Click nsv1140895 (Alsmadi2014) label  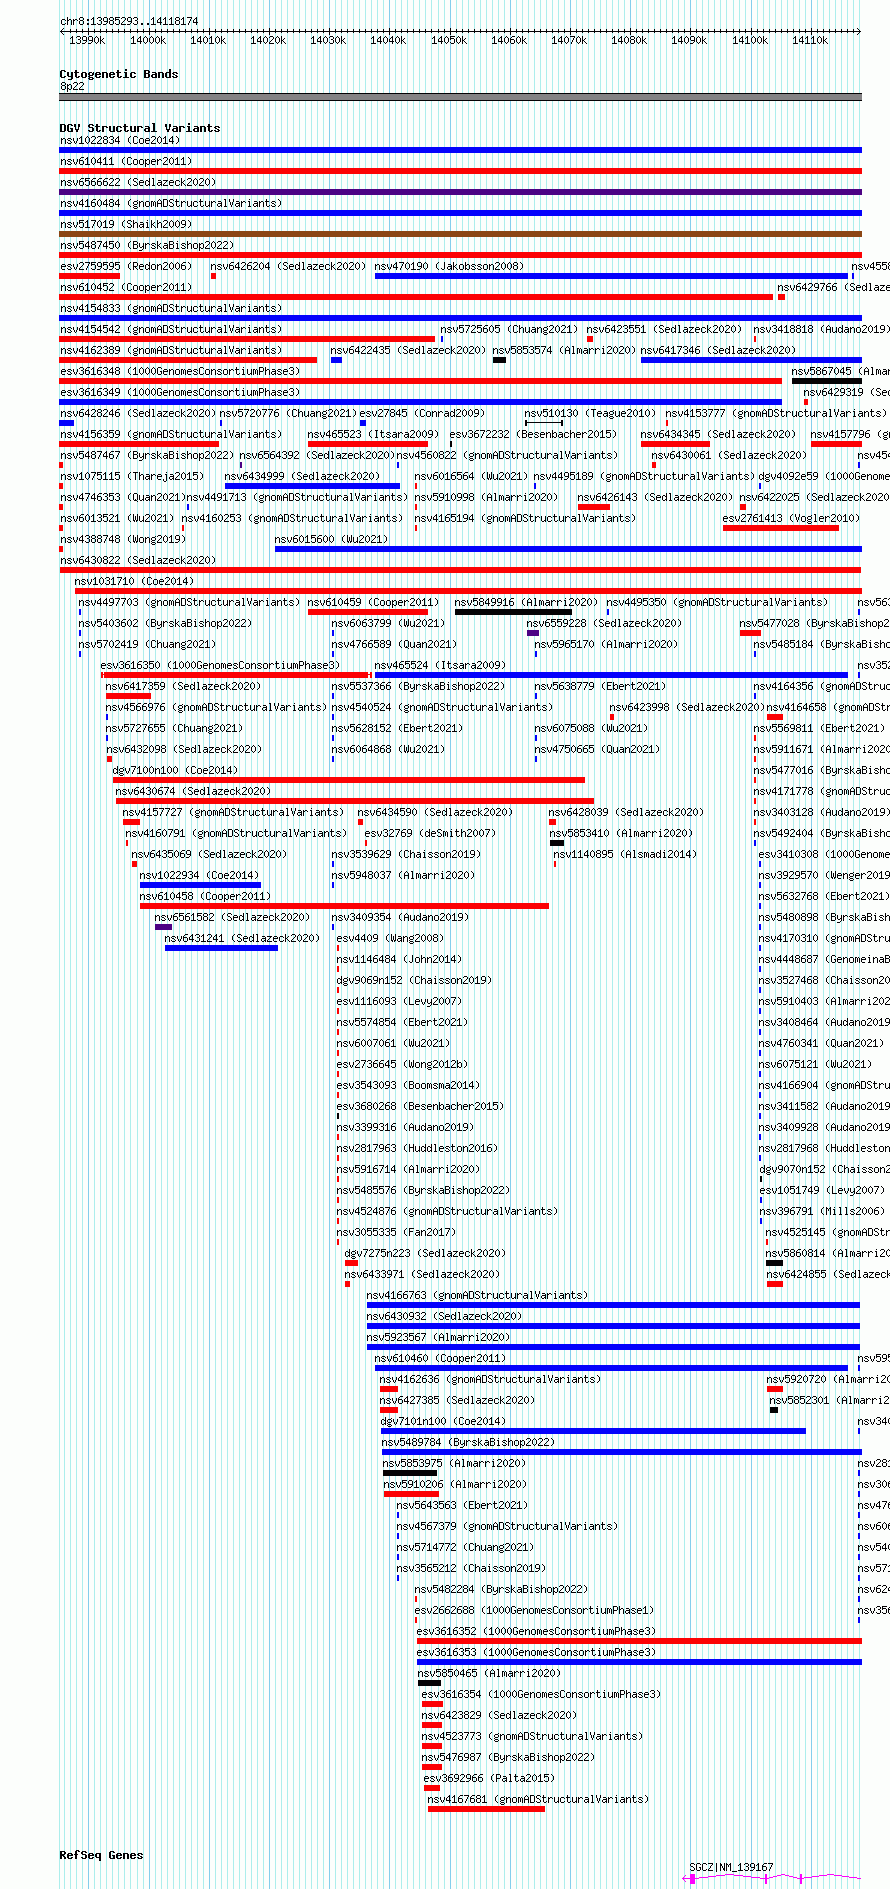[626, 854]
